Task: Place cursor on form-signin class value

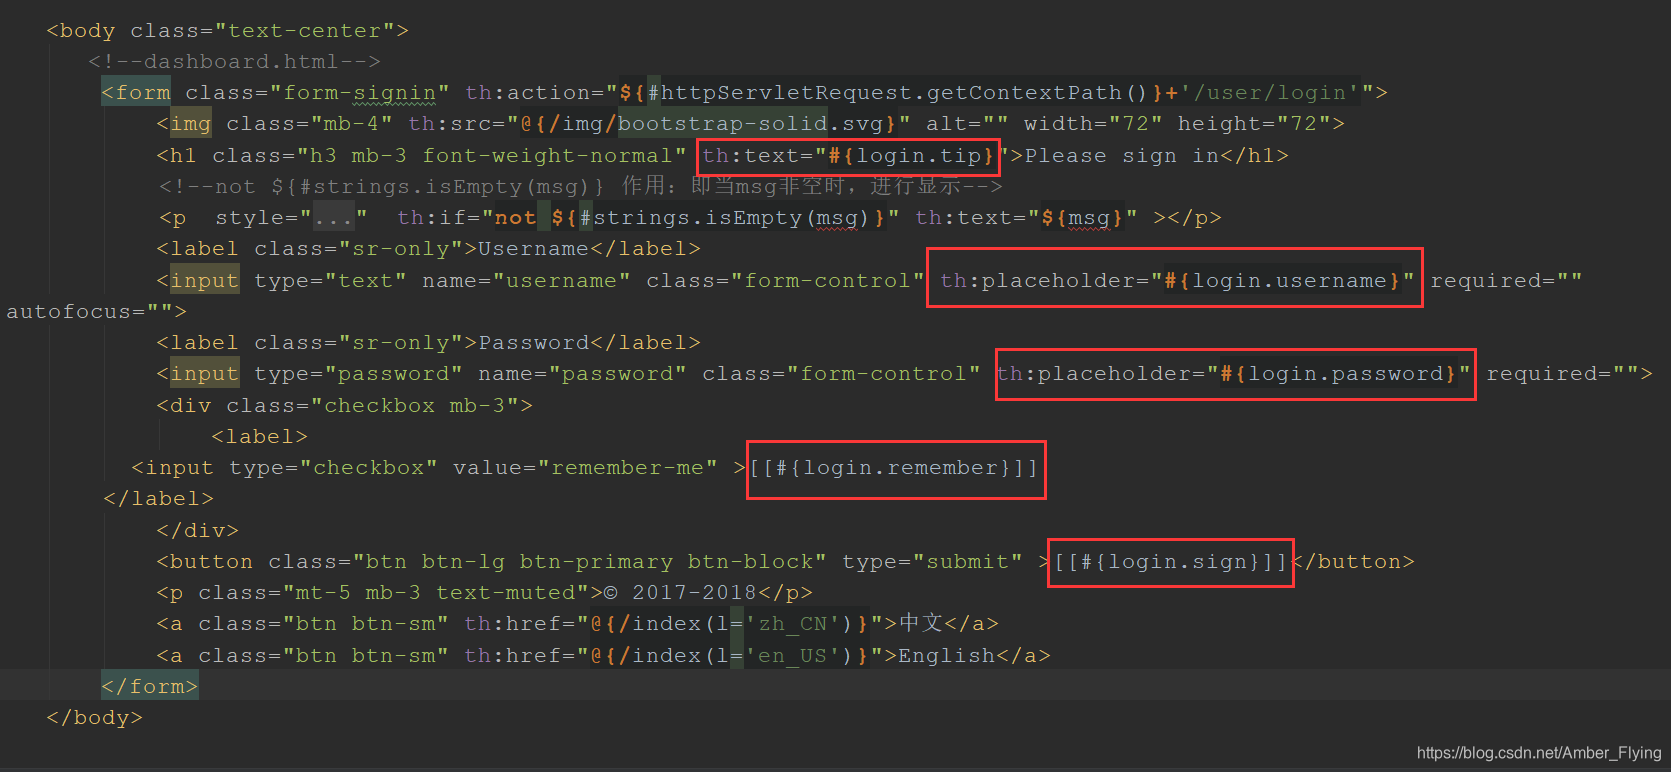Action: 360,93
